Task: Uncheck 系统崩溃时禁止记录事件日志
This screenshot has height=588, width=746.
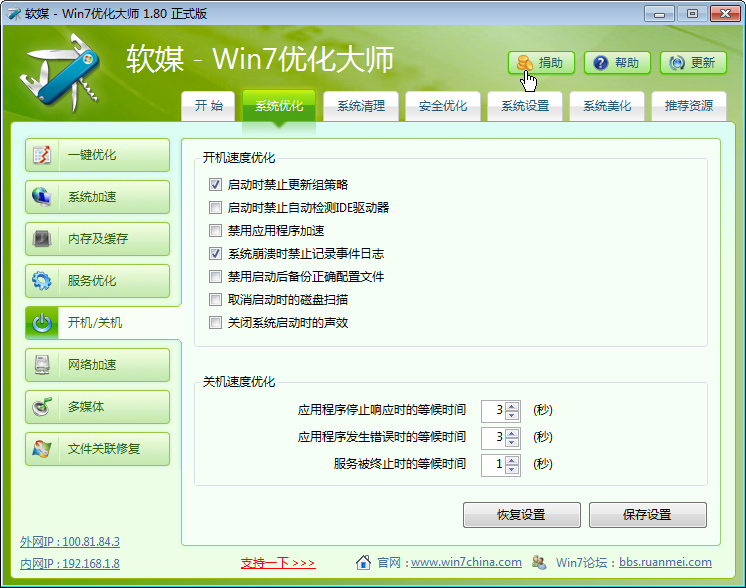Action: (215, 254)
